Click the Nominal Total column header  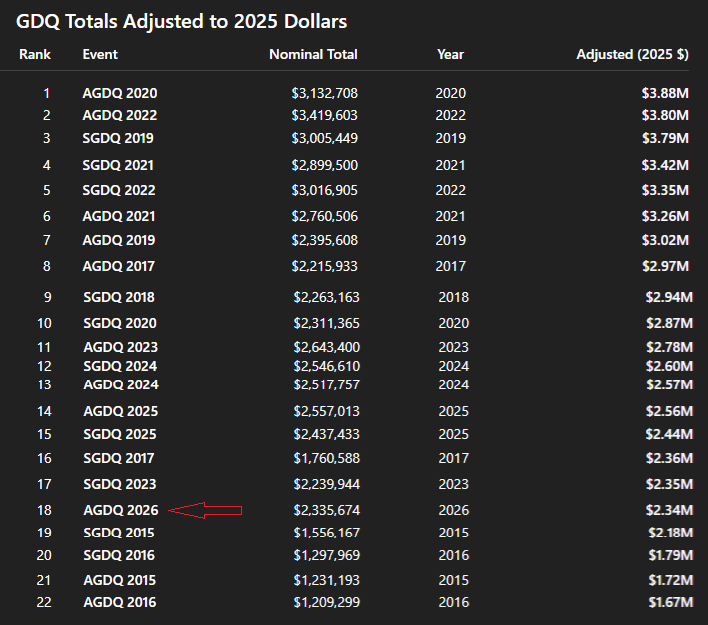313,55
